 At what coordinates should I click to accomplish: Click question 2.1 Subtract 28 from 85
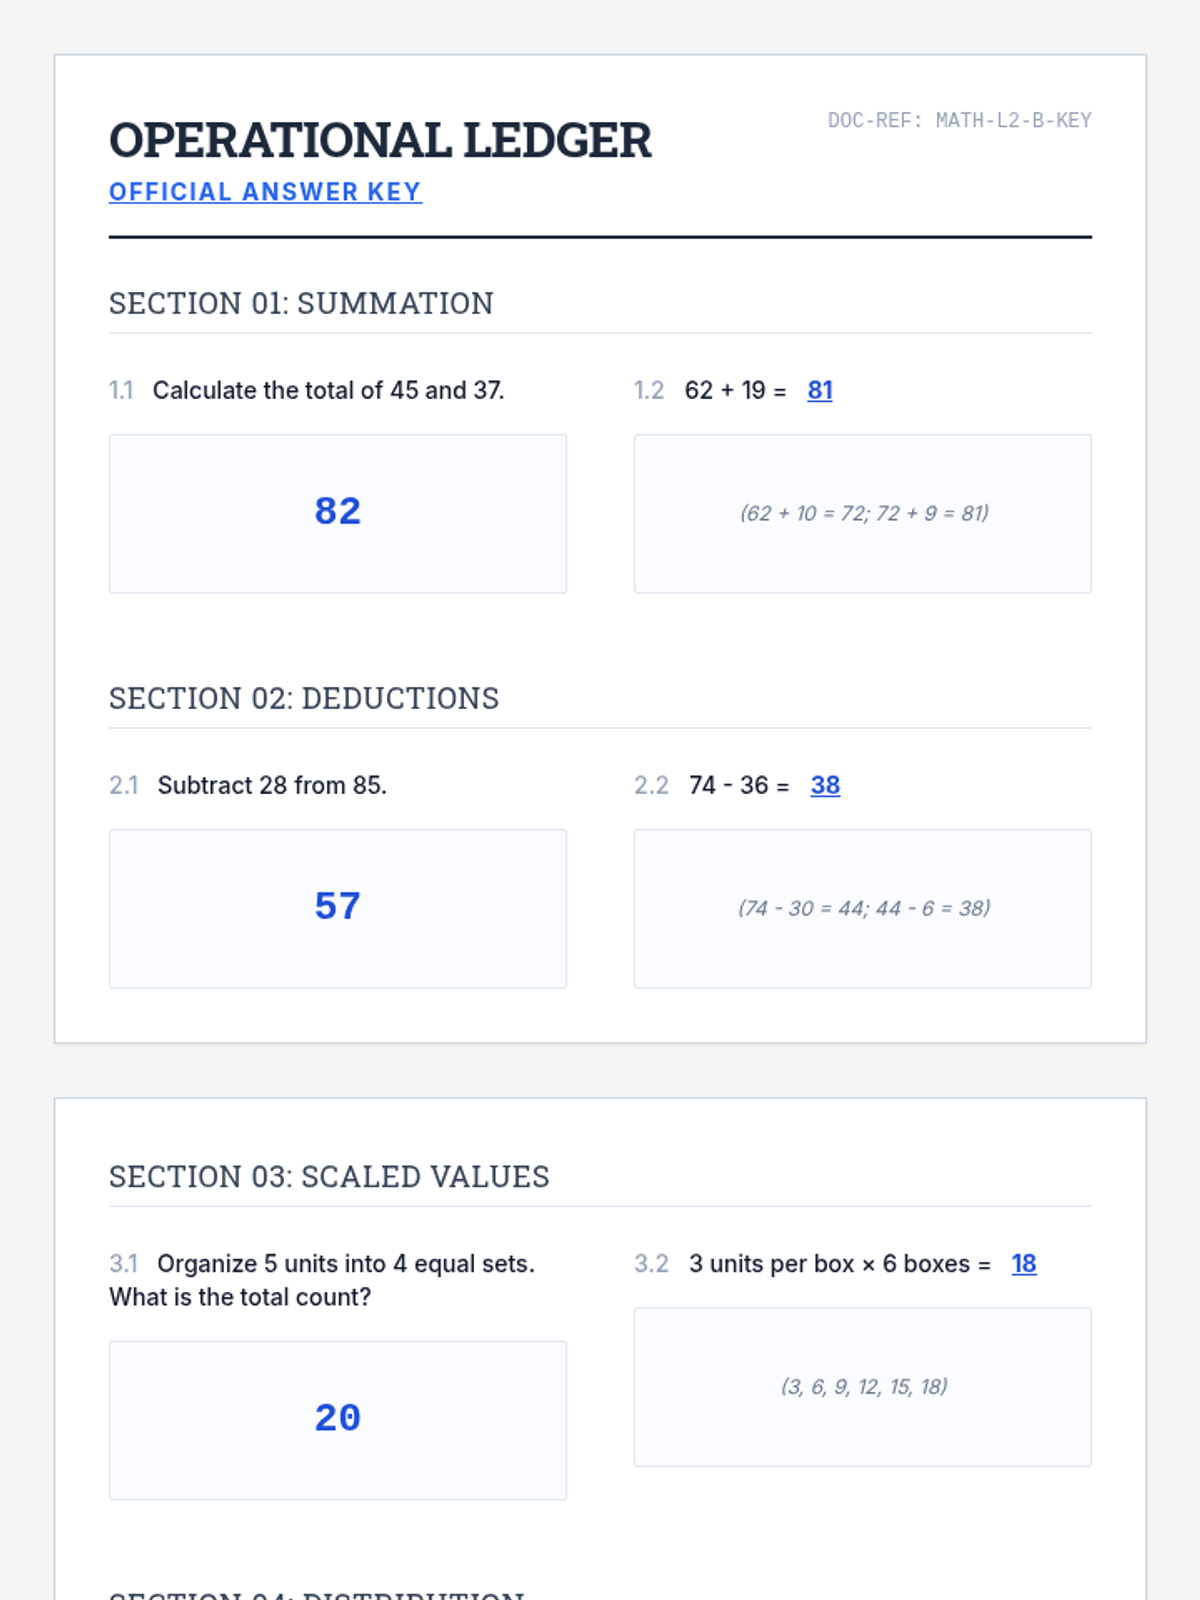click(x=248, y=785)
